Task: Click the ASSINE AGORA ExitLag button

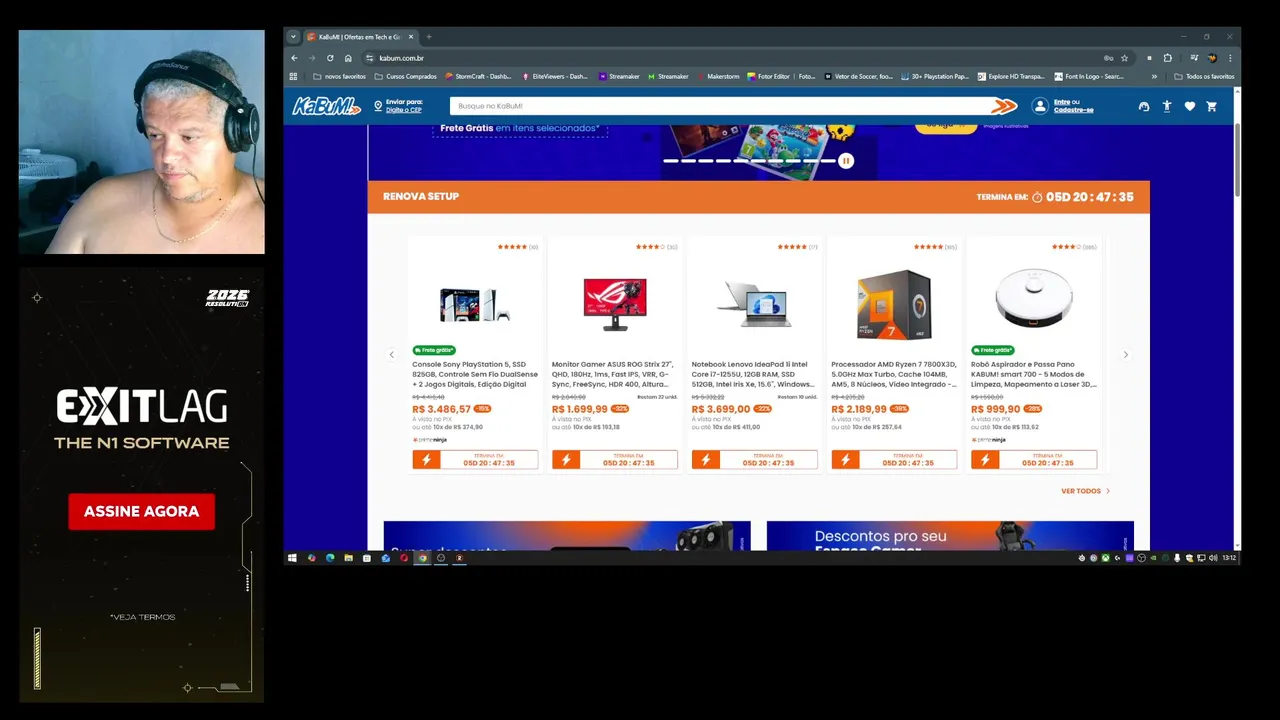Action: (141, 511)
